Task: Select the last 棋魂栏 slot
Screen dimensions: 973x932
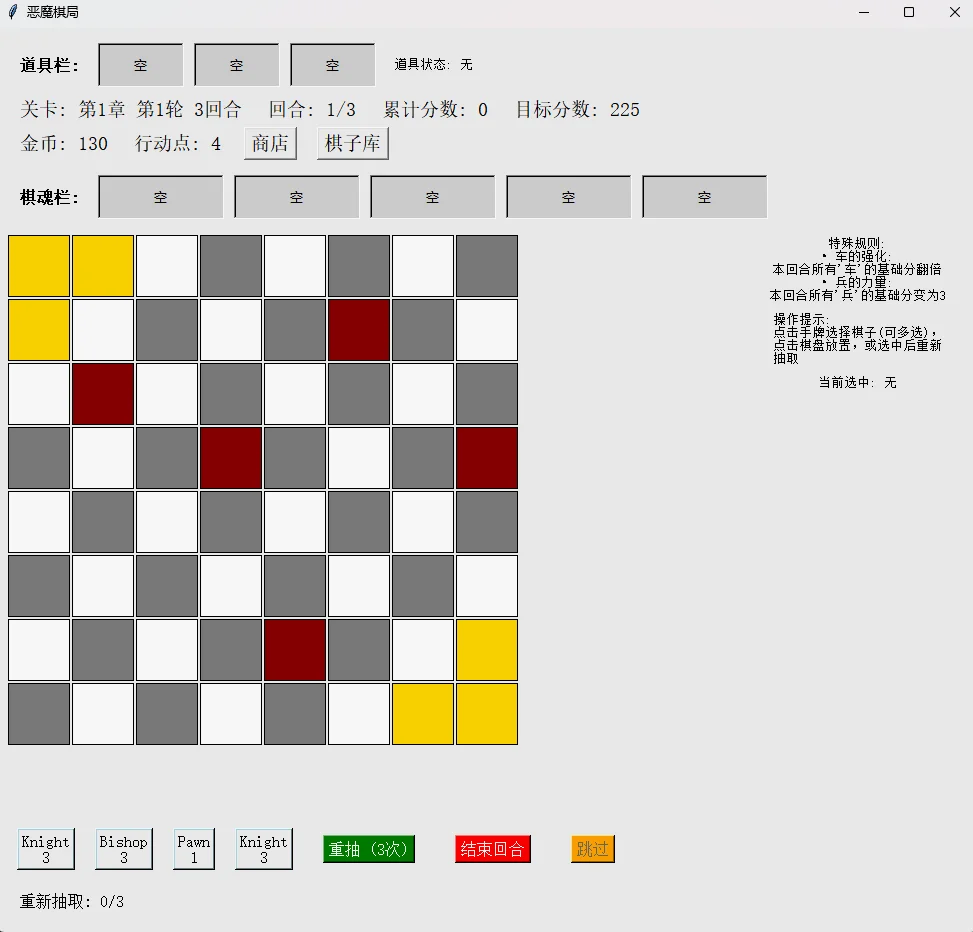Action: coord(704,197)
